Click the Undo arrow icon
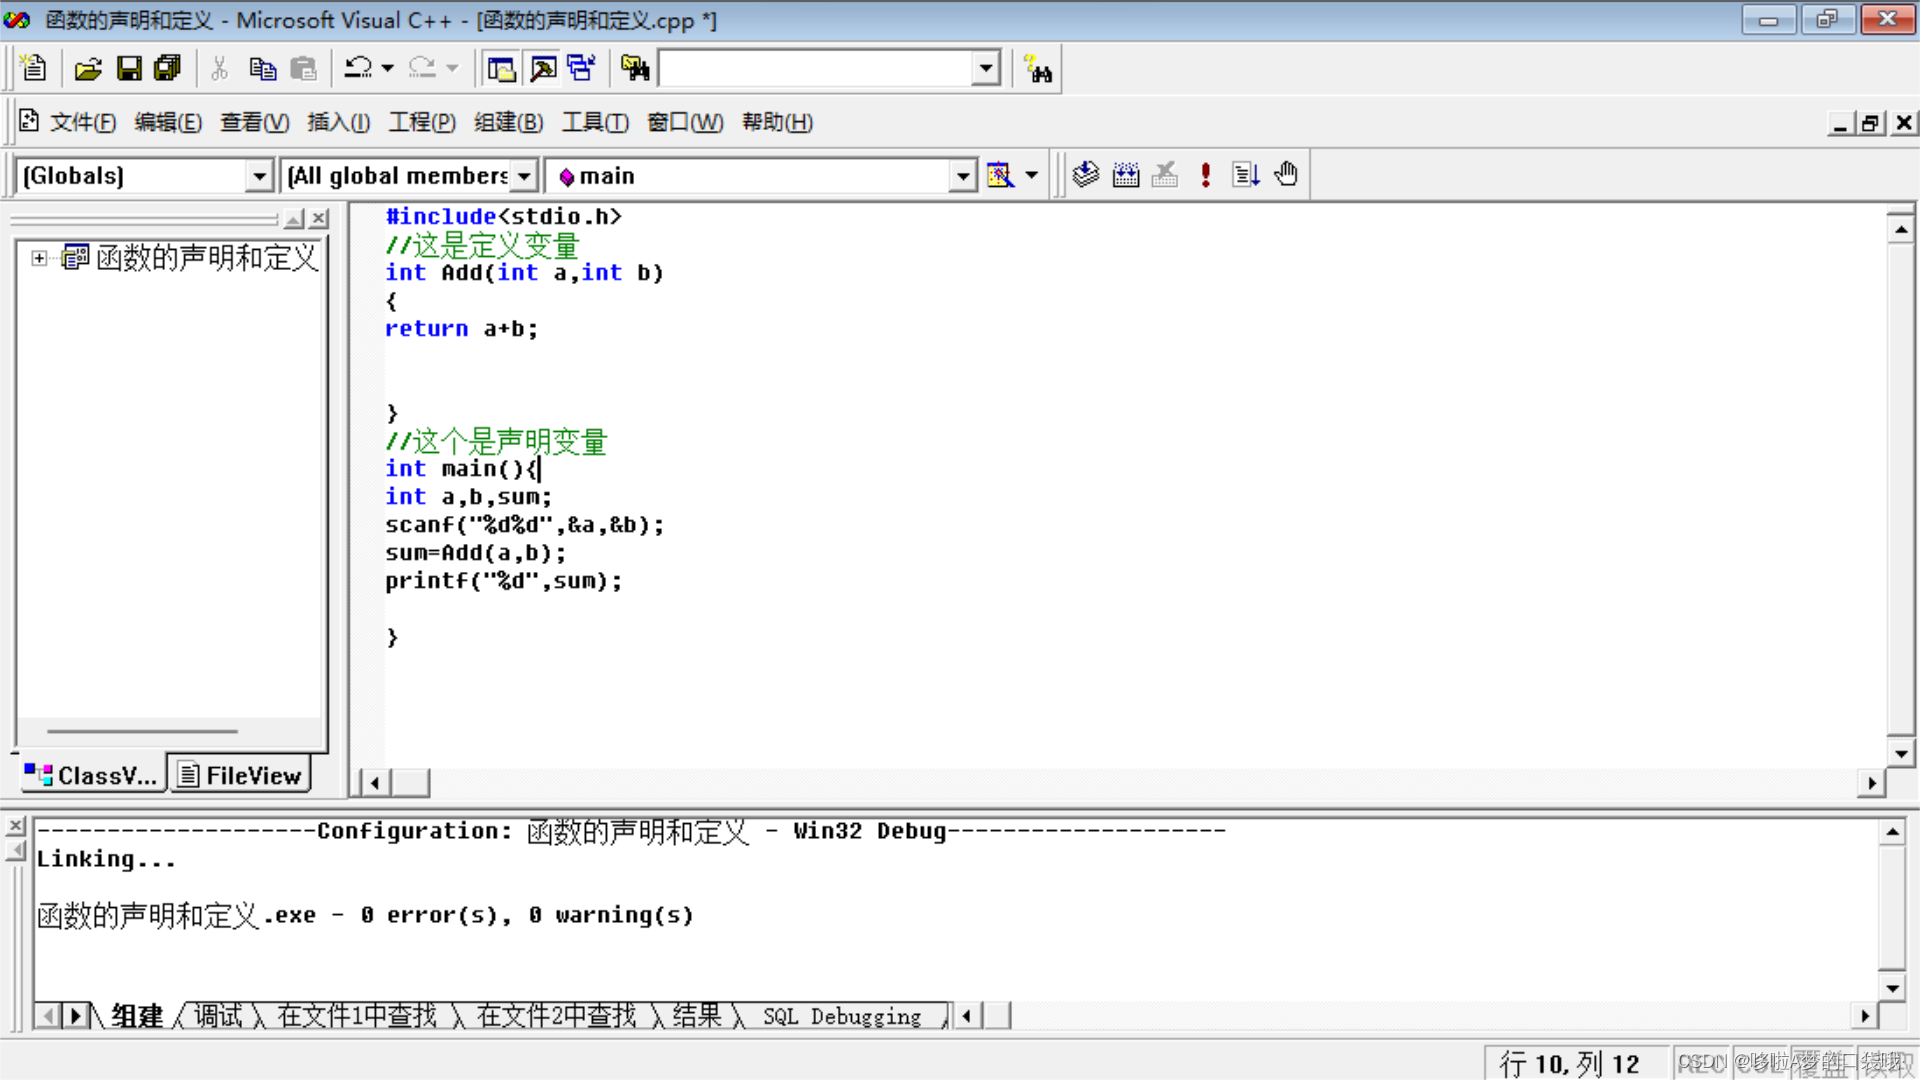The height and width of the screenshot is (1080, 1920). (357, 68)
